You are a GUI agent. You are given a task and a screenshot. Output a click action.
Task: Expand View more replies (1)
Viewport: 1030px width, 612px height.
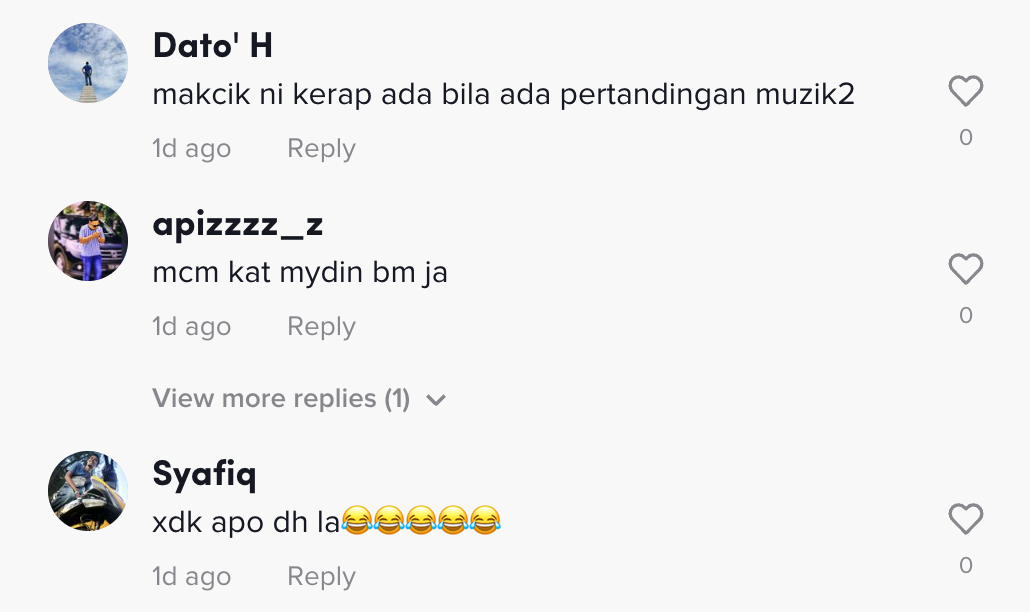(x=281, y=399)
